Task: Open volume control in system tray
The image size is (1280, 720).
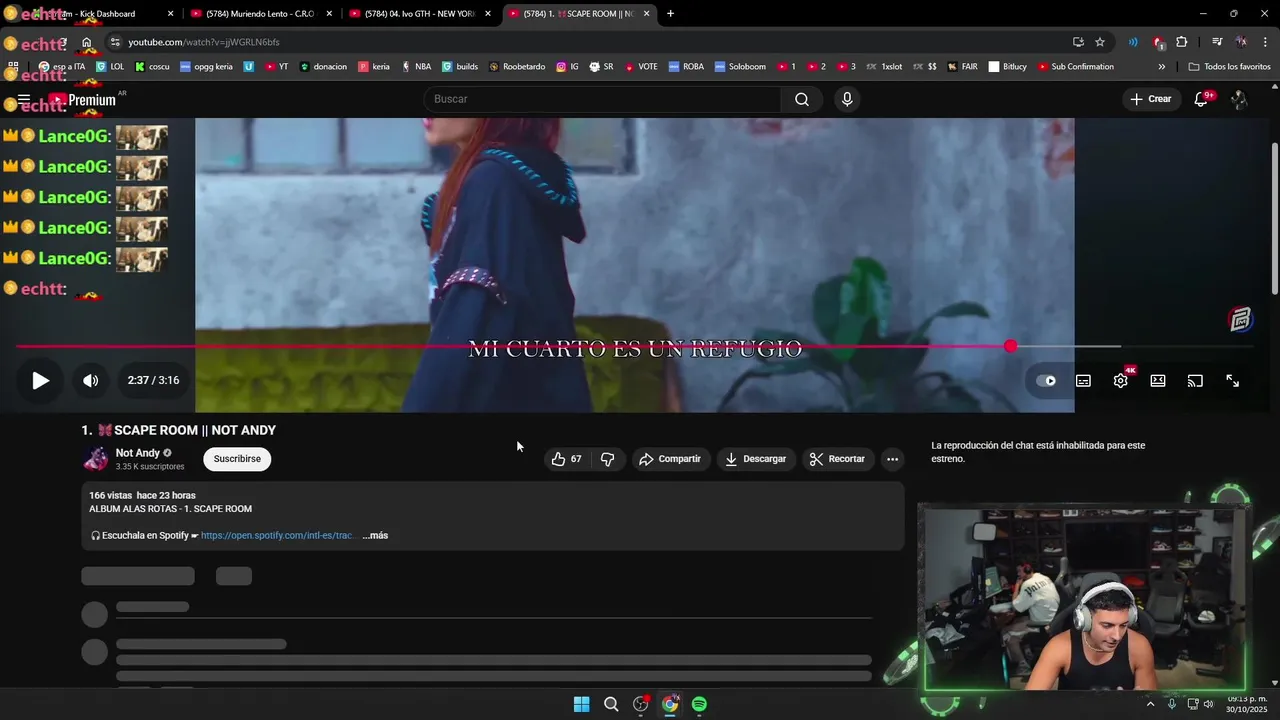Action: (x=1208, y=704)
